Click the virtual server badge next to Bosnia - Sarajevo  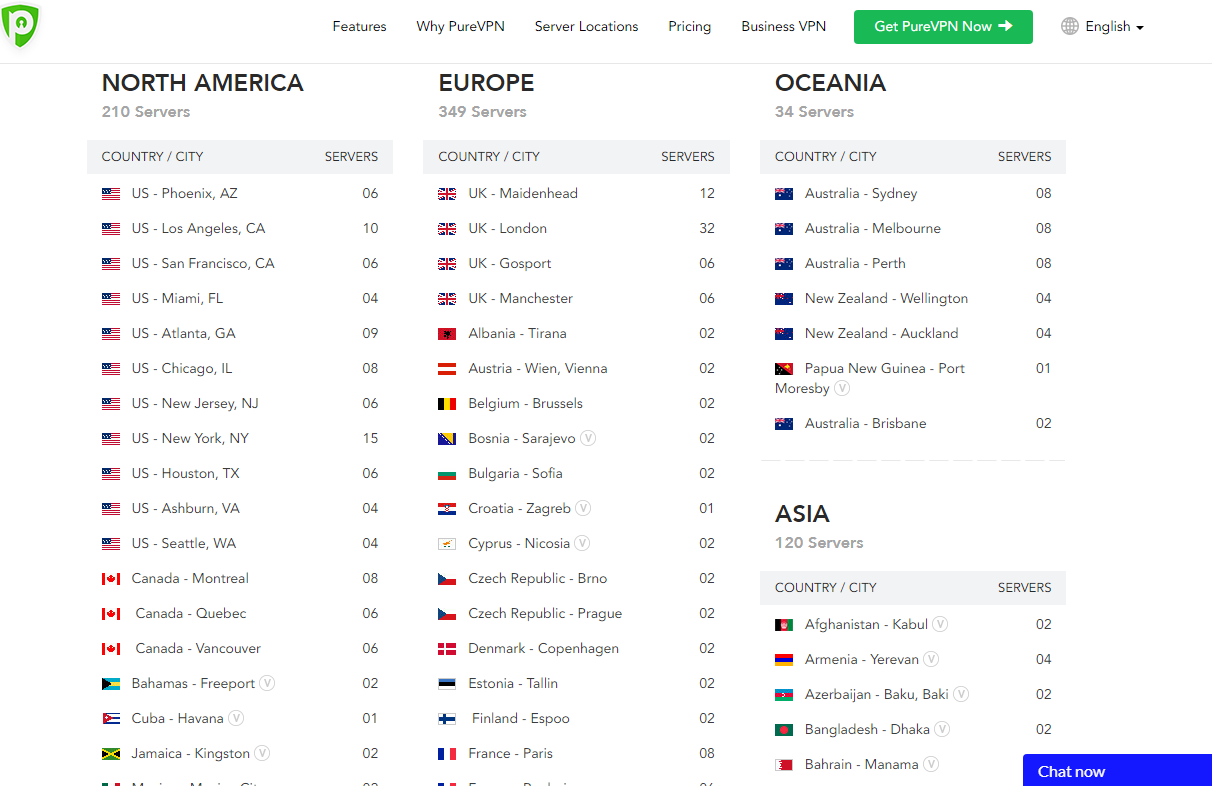[x=588, y=438]
